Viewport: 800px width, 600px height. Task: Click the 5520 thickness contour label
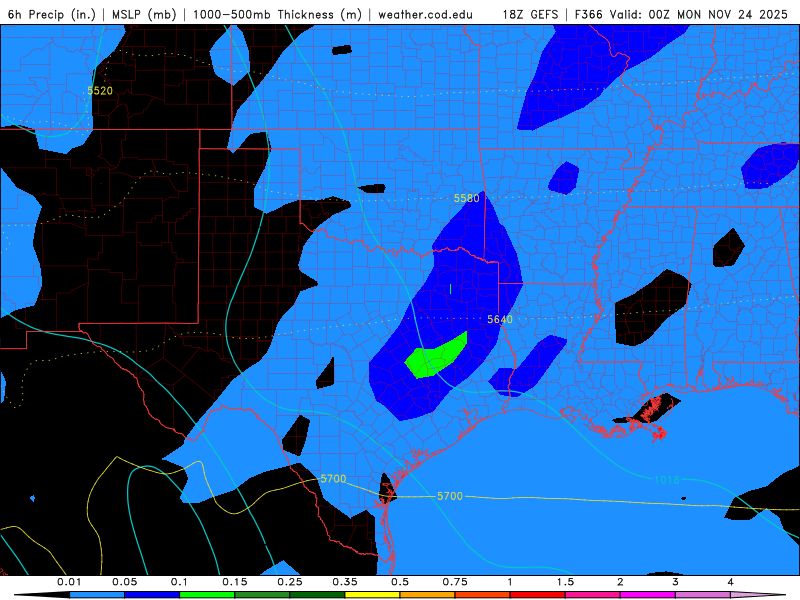point(100,91)
